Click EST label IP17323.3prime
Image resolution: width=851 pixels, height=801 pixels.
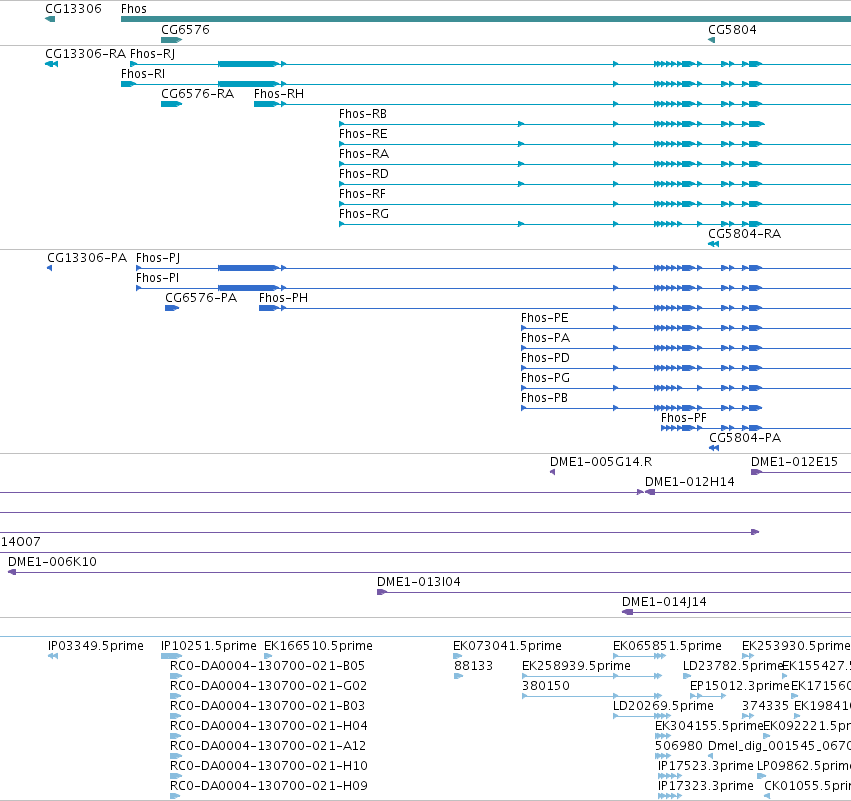(706, 786)
